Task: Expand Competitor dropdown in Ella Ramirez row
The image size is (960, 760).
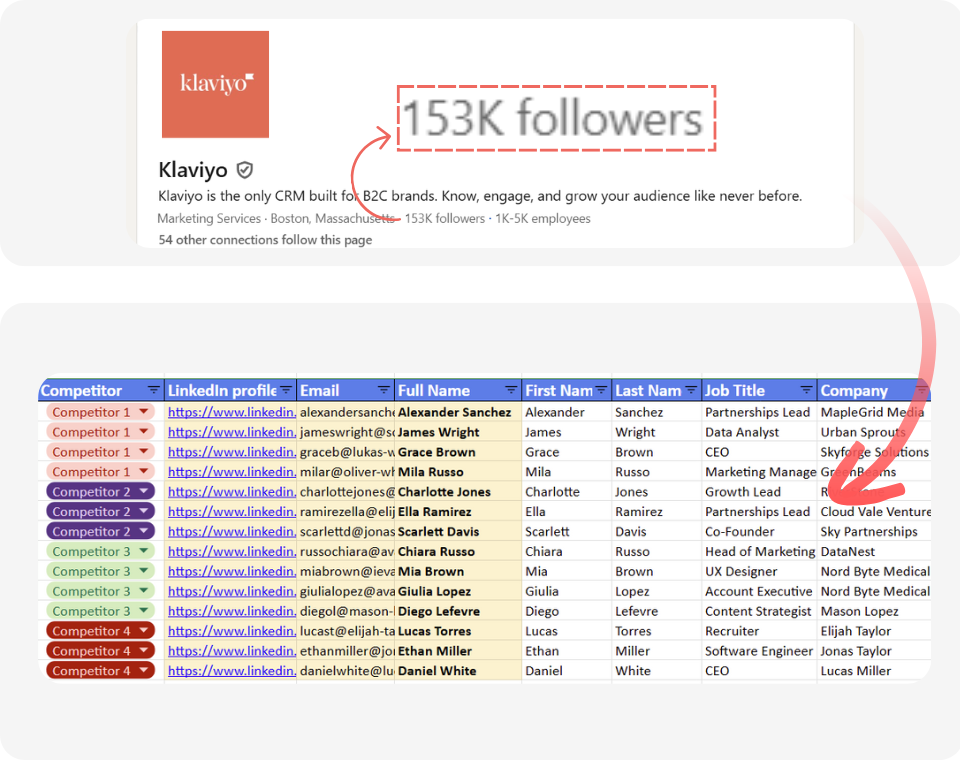Action: pos(143,511)
